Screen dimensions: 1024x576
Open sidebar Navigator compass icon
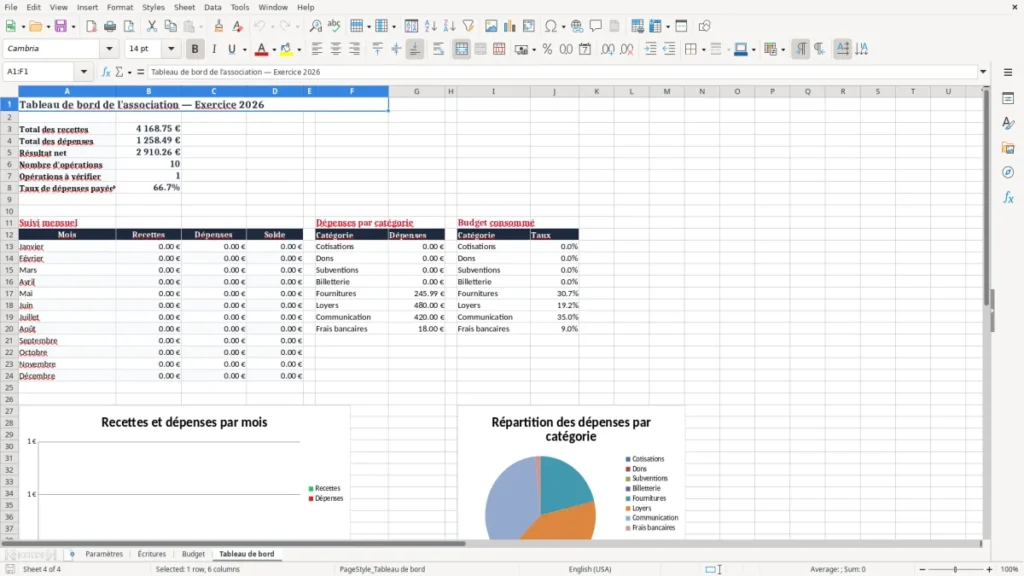tap(1008, 172)
